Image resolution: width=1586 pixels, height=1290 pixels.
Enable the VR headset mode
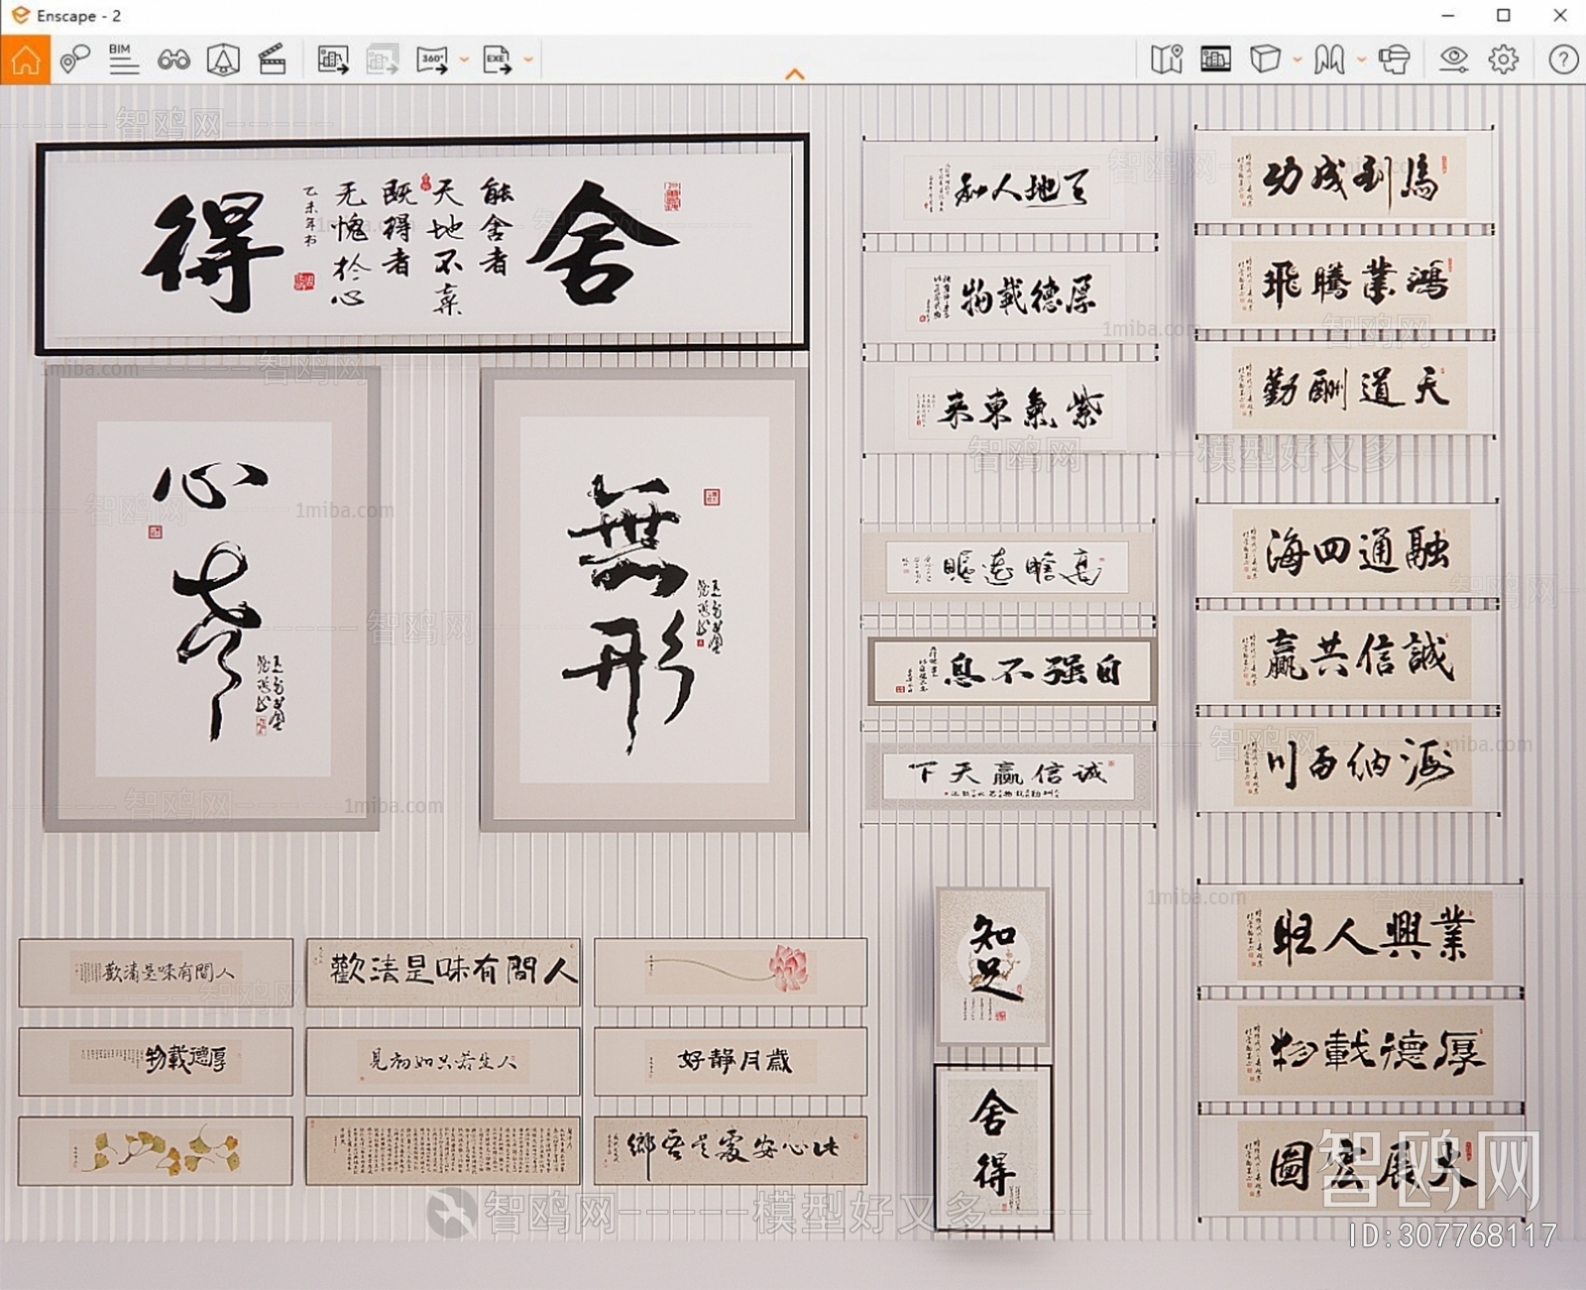click(x=1394, y=60)
